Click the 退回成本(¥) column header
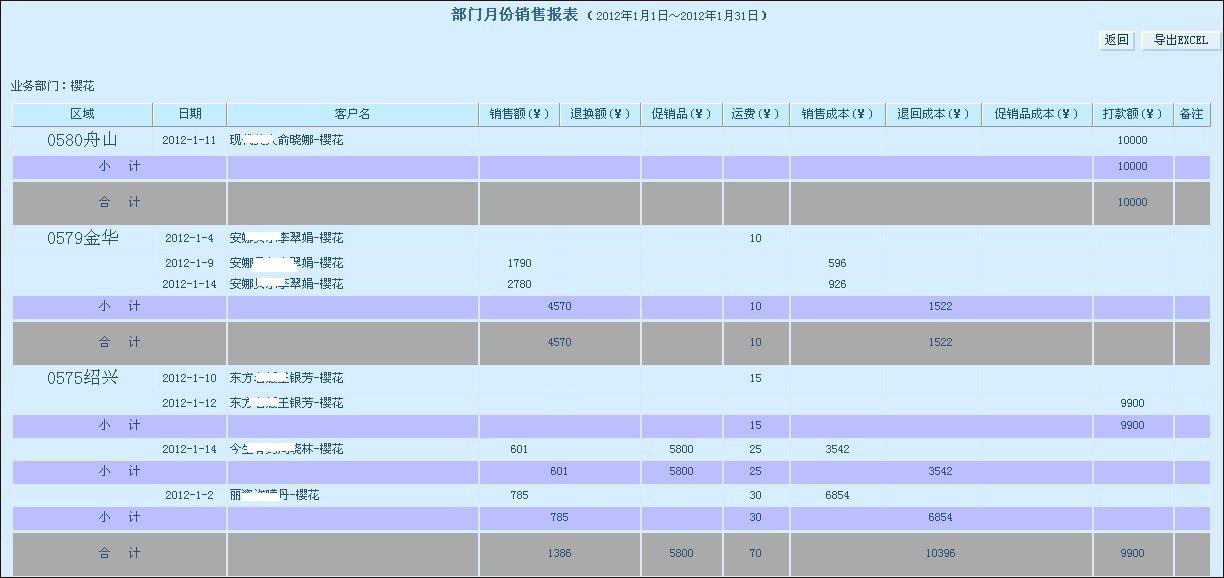Viewport: 1224px width, 578px height. [x=933, y=114]
